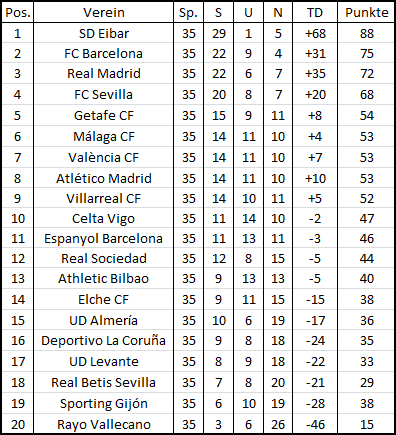
Task: Click the -46 goal difference cell
Action: [x=315, y=424]
